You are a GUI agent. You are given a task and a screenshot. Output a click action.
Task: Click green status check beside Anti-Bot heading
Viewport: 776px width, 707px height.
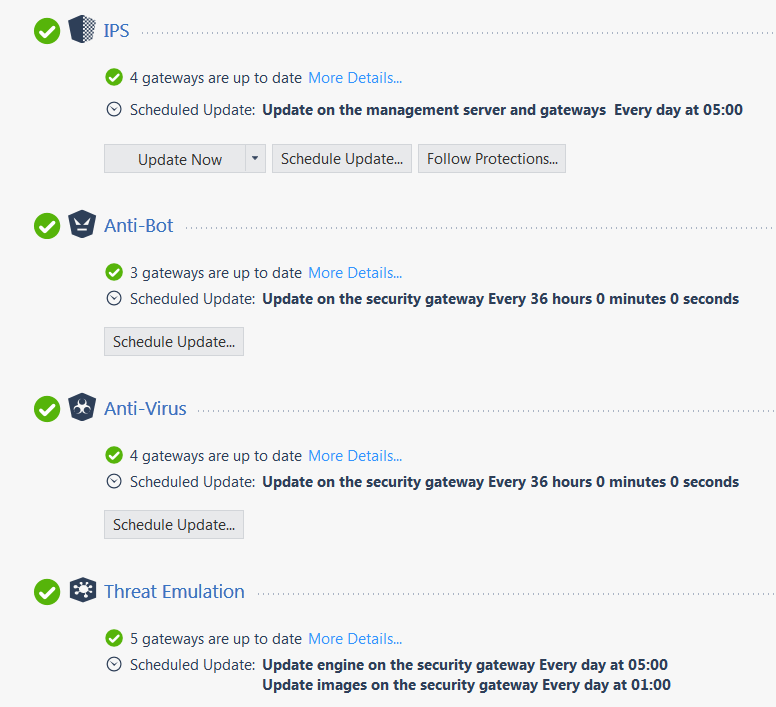(47, 226)
